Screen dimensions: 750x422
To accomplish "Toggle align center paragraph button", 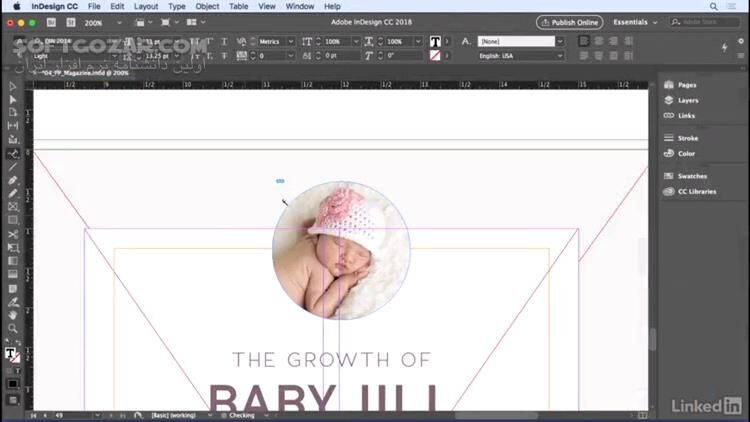I will pyautogui.click(x=598, y=41).
